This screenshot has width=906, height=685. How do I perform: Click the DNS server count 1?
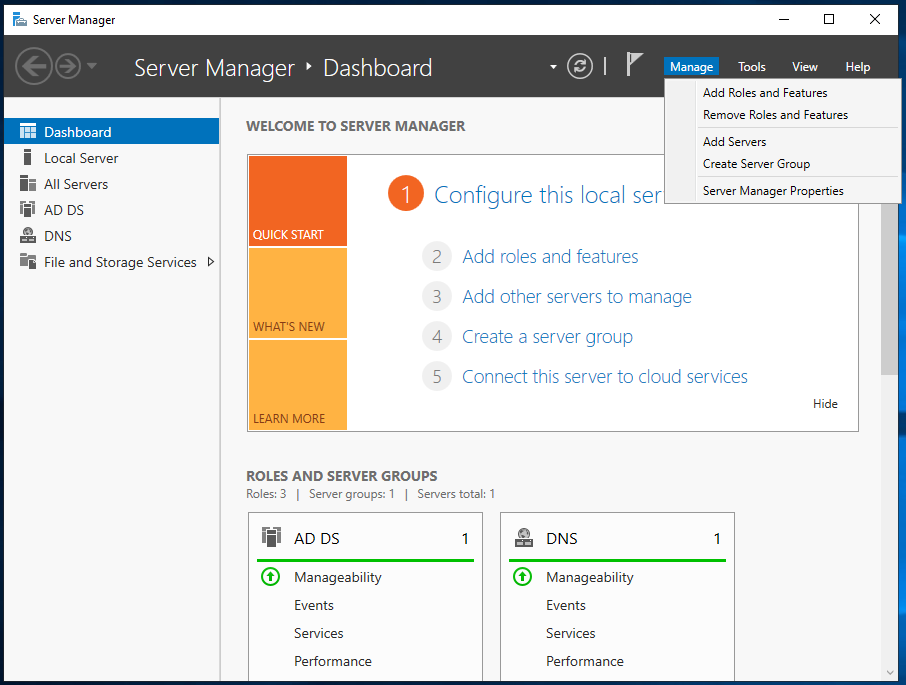(x=716, y=539)
